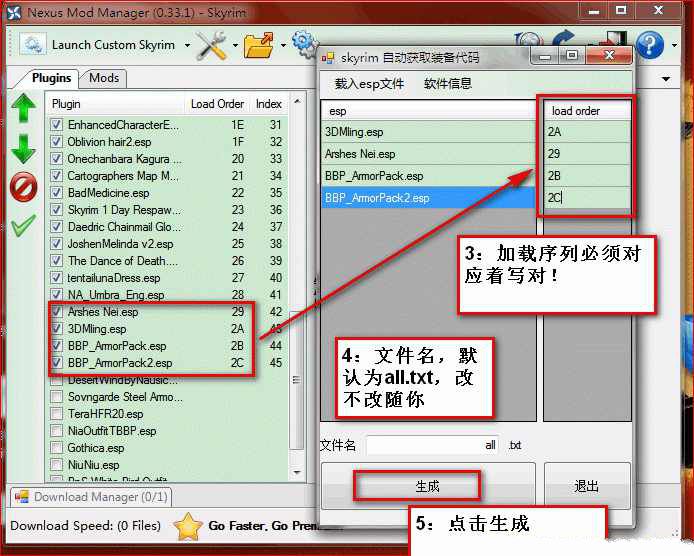Select Daedric Chainmail Glo... row
694x556 pixels.
pyautogui.click(x=167, y=227)
